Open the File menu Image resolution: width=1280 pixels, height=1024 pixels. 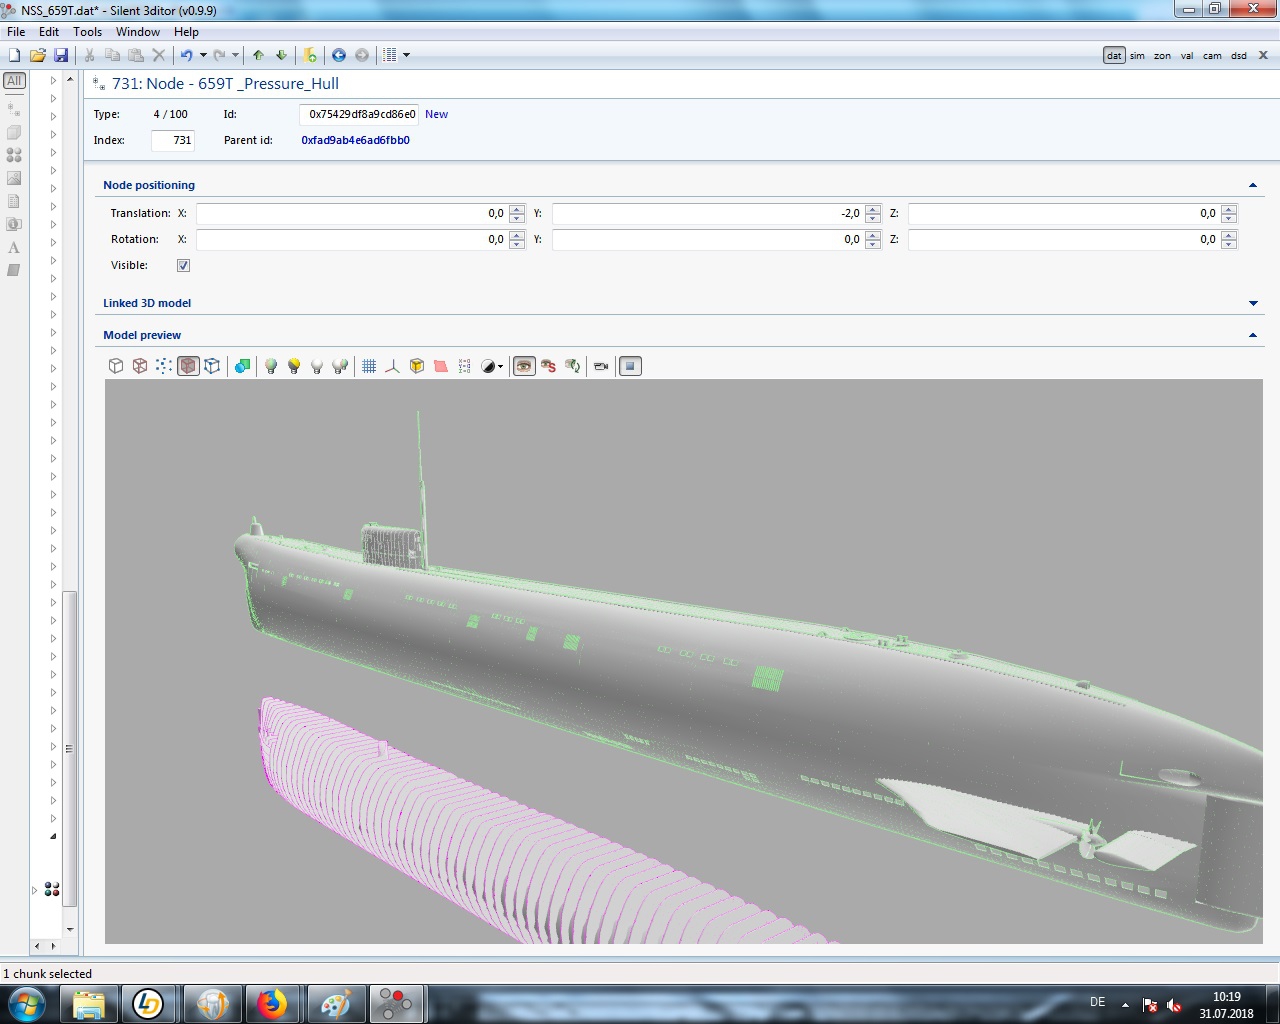16,32
